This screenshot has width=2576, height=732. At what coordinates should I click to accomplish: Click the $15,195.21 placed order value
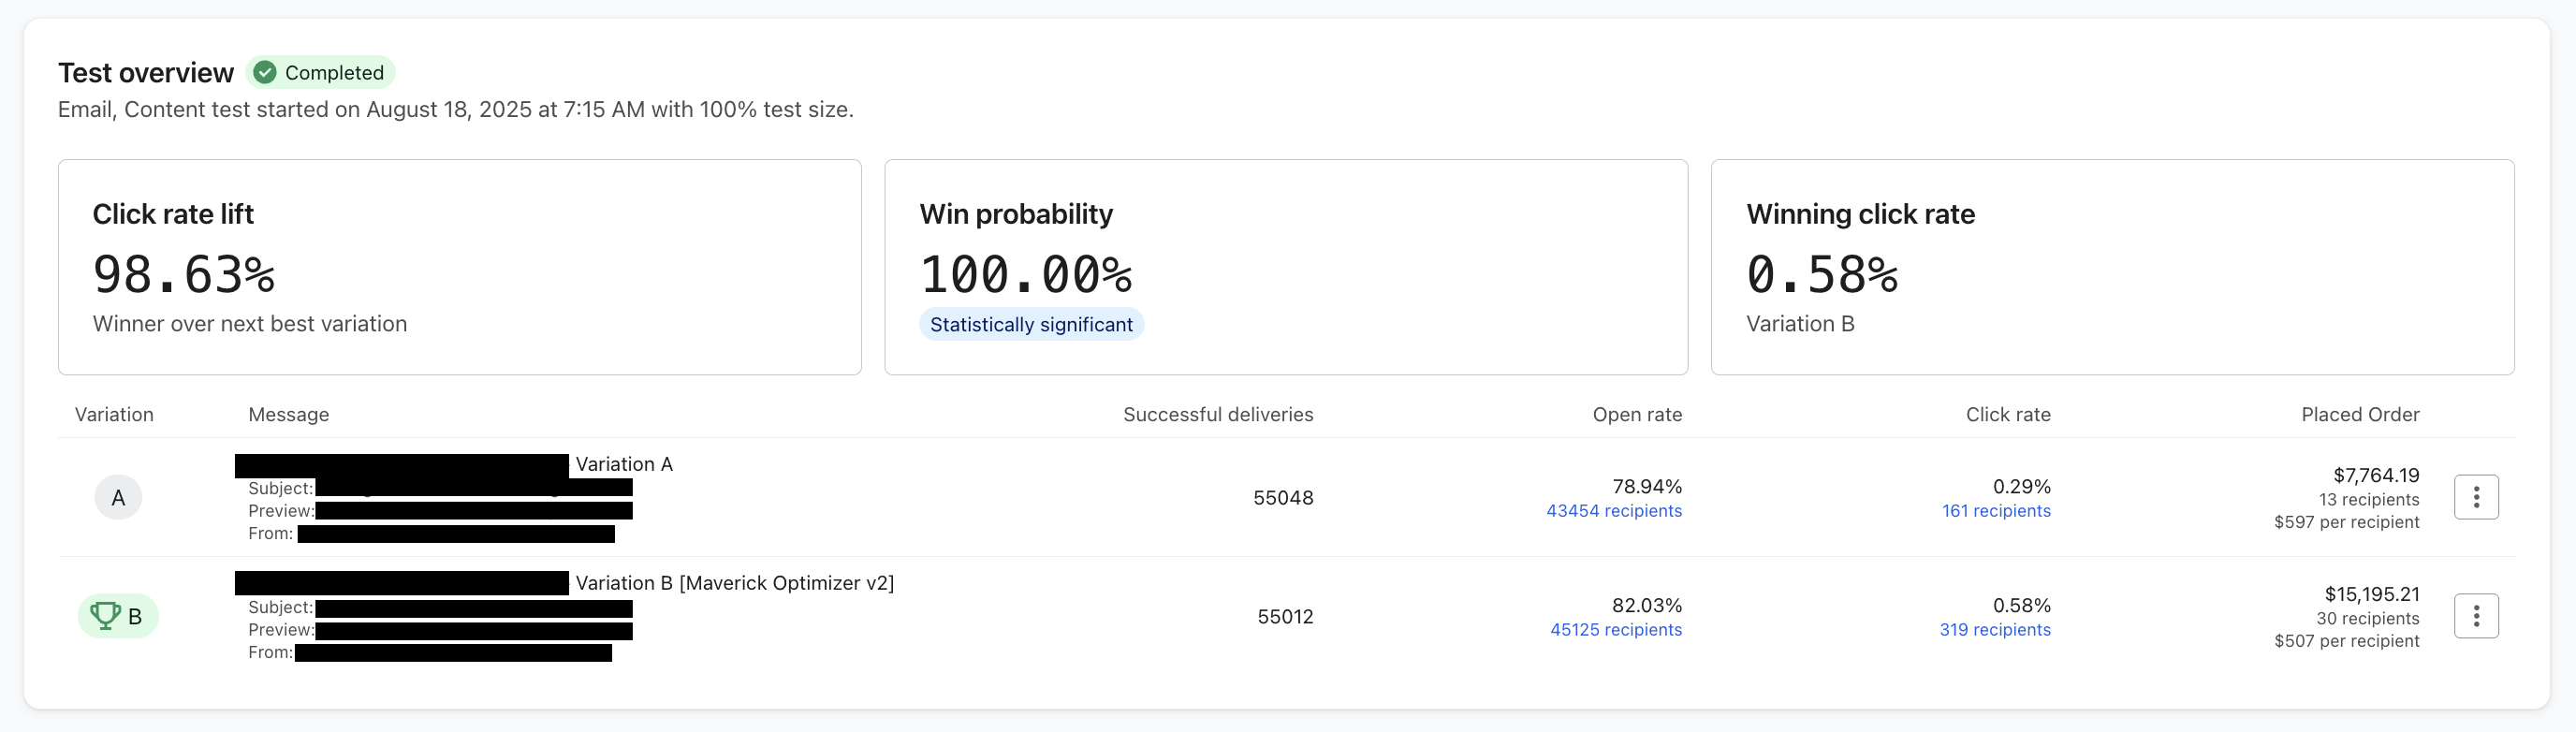[2372, 594]
